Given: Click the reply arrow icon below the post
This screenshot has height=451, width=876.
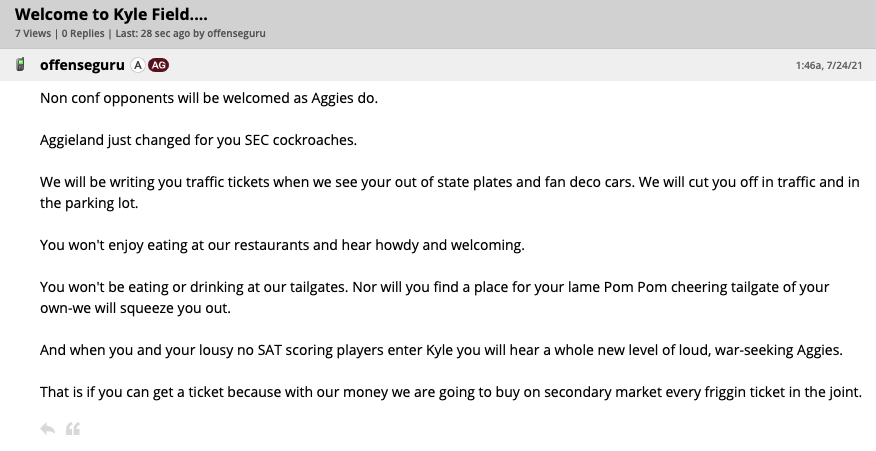Looking at the screenshot, I should click(x=47, y=429).
